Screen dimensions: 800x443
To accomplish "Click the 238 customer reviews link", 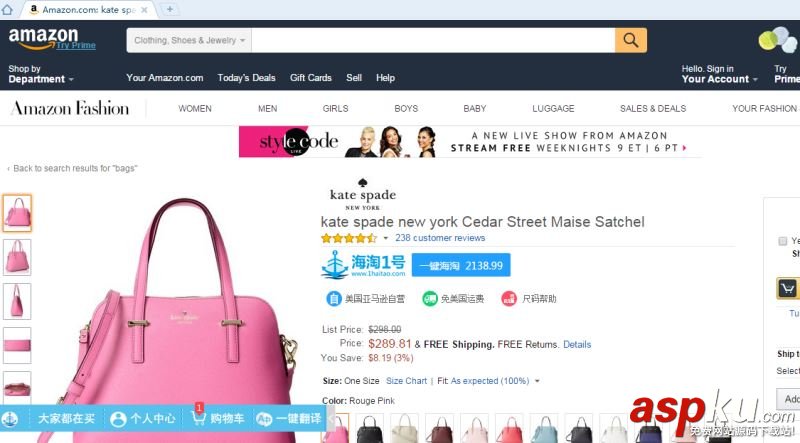I will coord(440,238).
